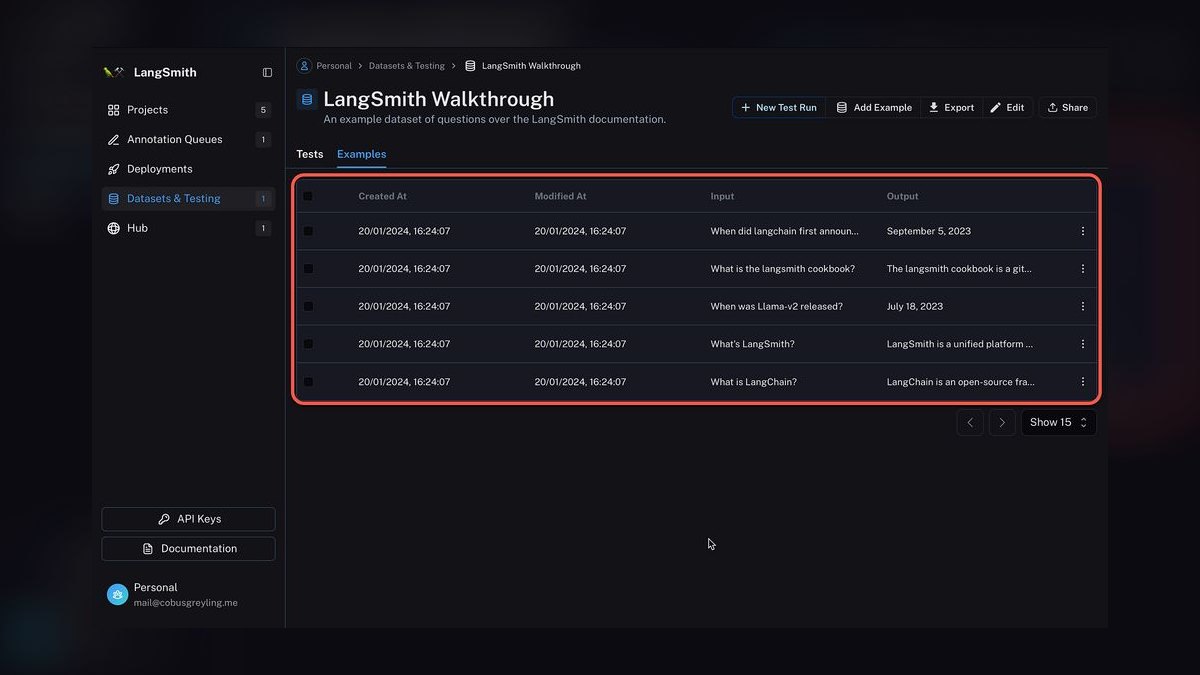Share the dataset
1200x675 pixels.
[x=1067, y=107]
